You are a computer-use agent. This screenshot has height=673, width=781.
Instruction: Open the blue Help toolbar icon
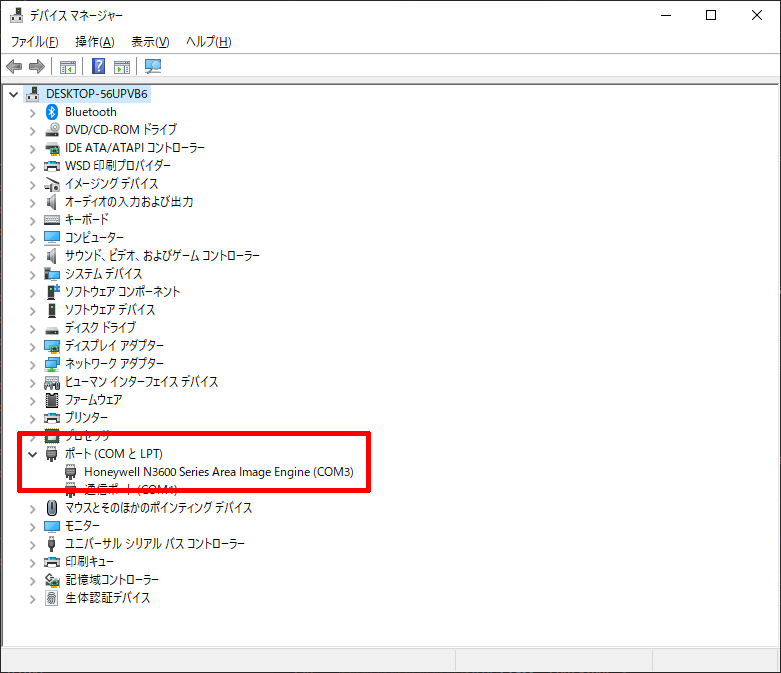tap(99, 66)
